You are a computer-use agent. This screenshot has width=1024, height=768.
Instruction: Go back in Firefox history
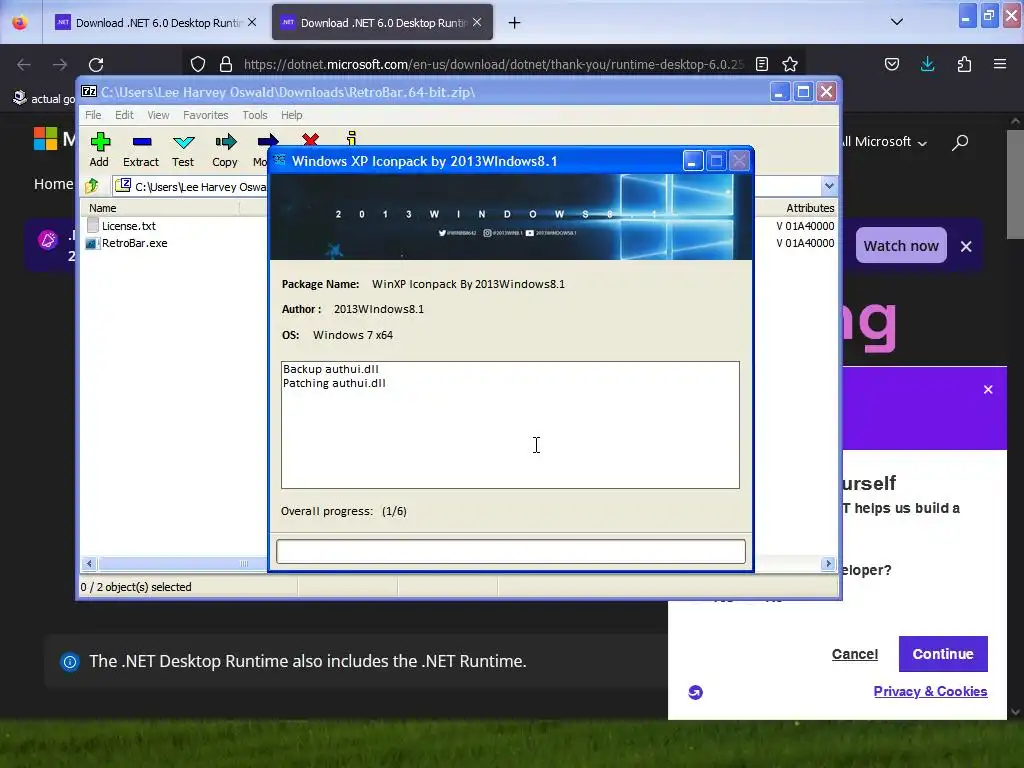pos(24,64)
